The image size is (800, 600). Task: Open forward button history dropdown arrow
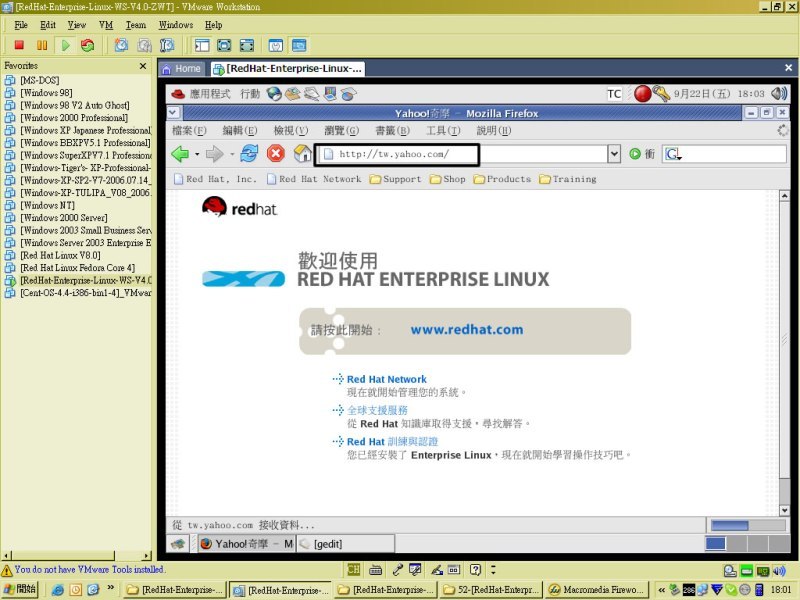point(232,154)
